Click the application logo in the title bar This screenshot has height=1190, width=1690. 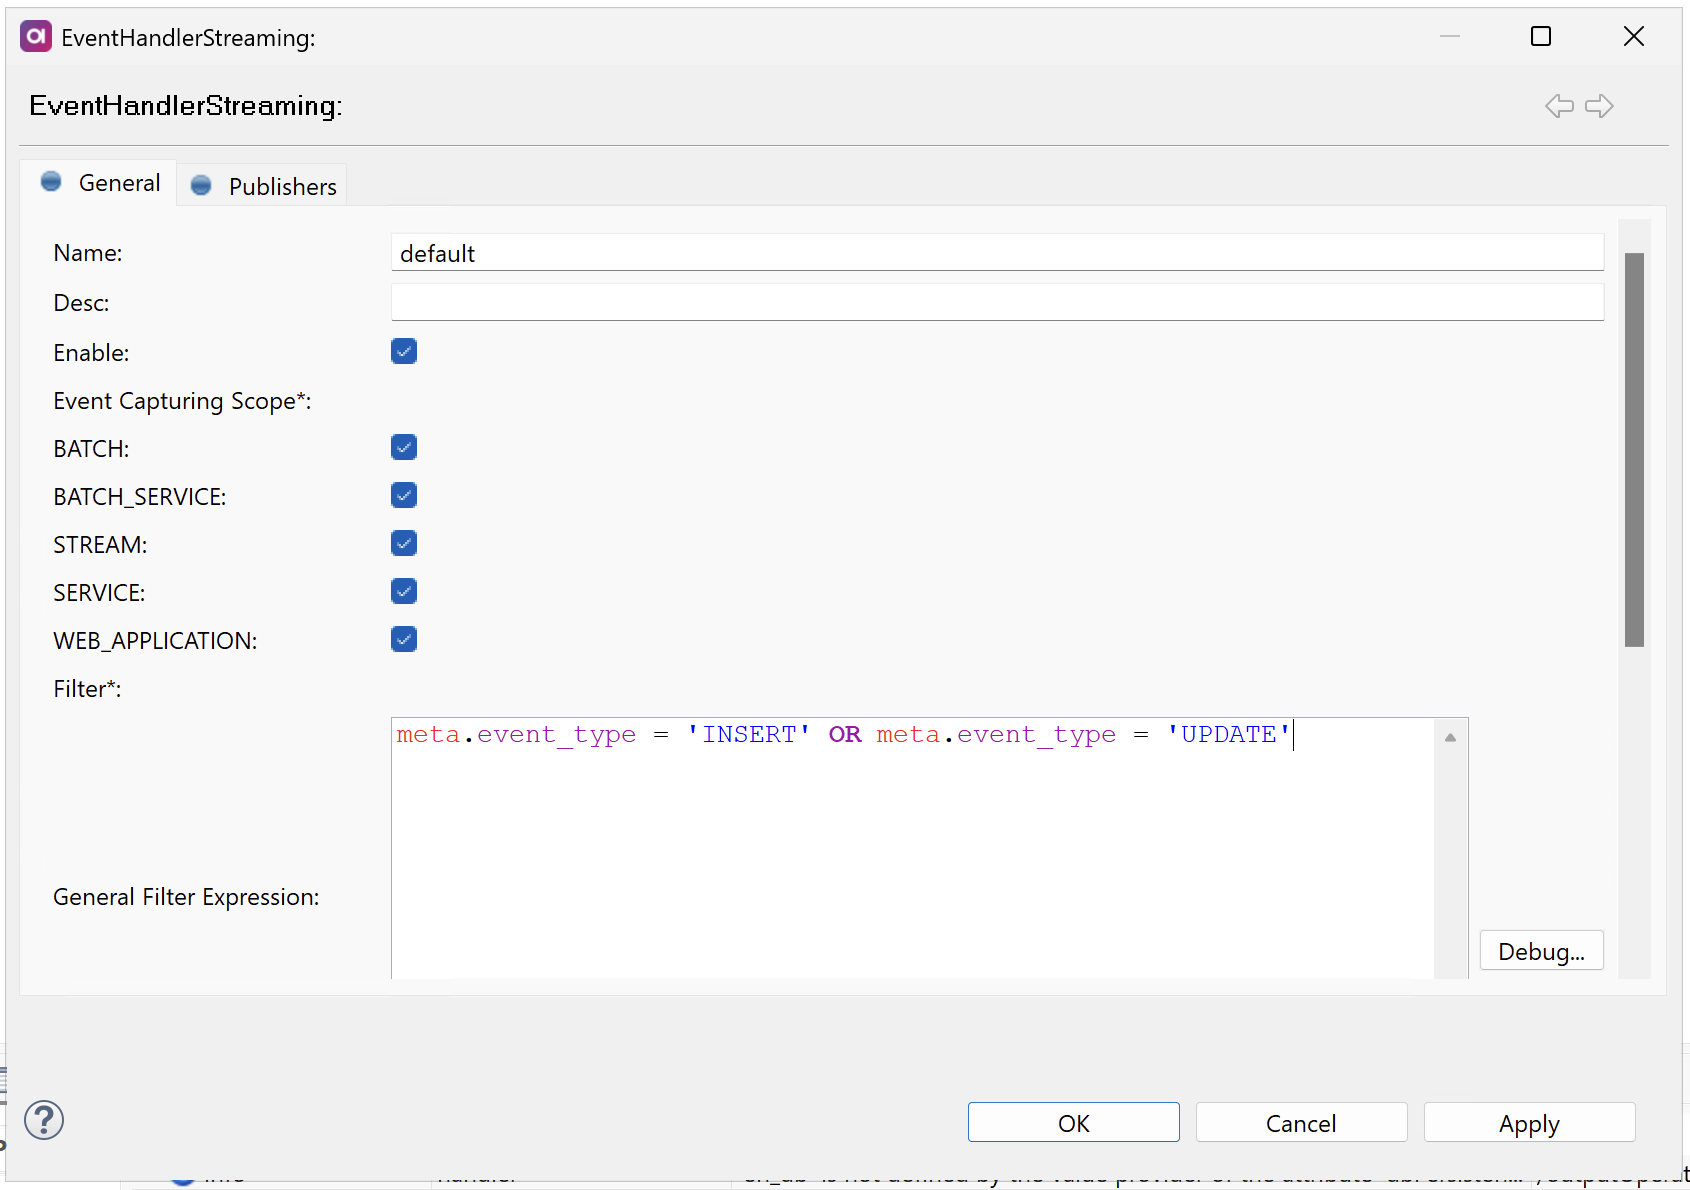pos(35,36)
